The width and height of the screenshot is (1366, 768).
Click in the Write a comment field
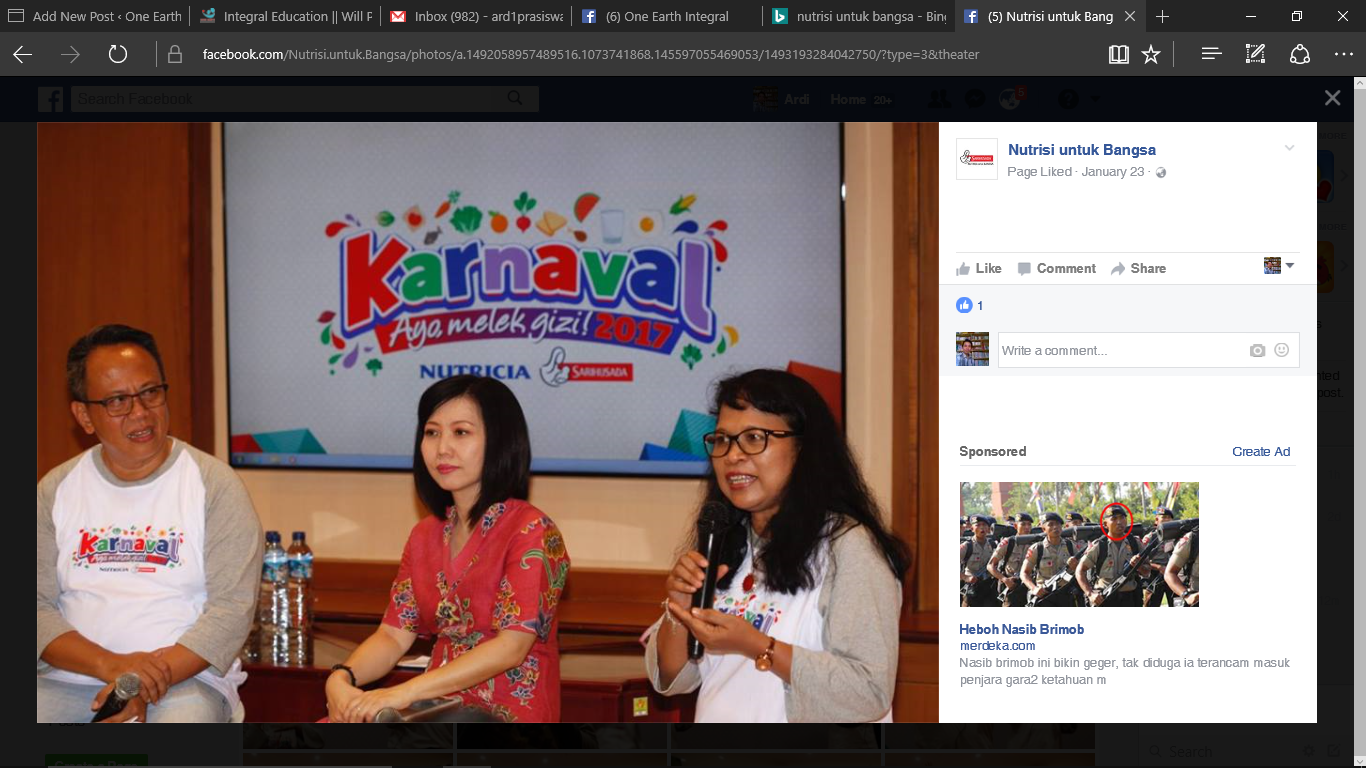1120,351
